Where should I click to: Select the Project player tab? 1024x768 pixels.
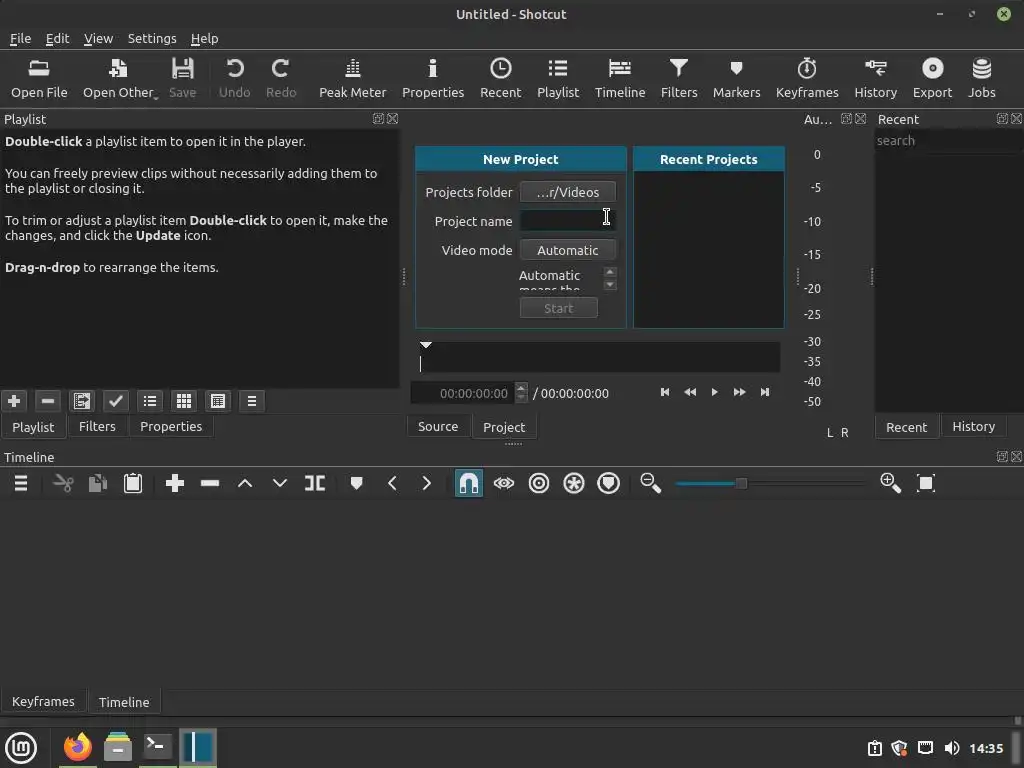tap(504, 427)
